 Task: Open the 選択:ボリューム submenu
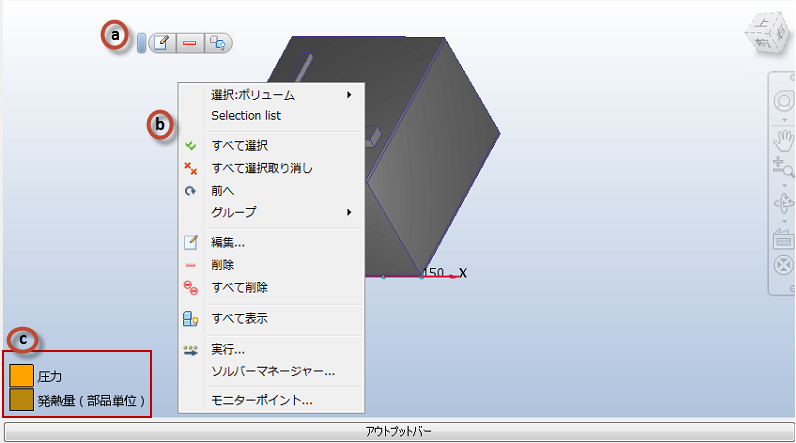271,95
